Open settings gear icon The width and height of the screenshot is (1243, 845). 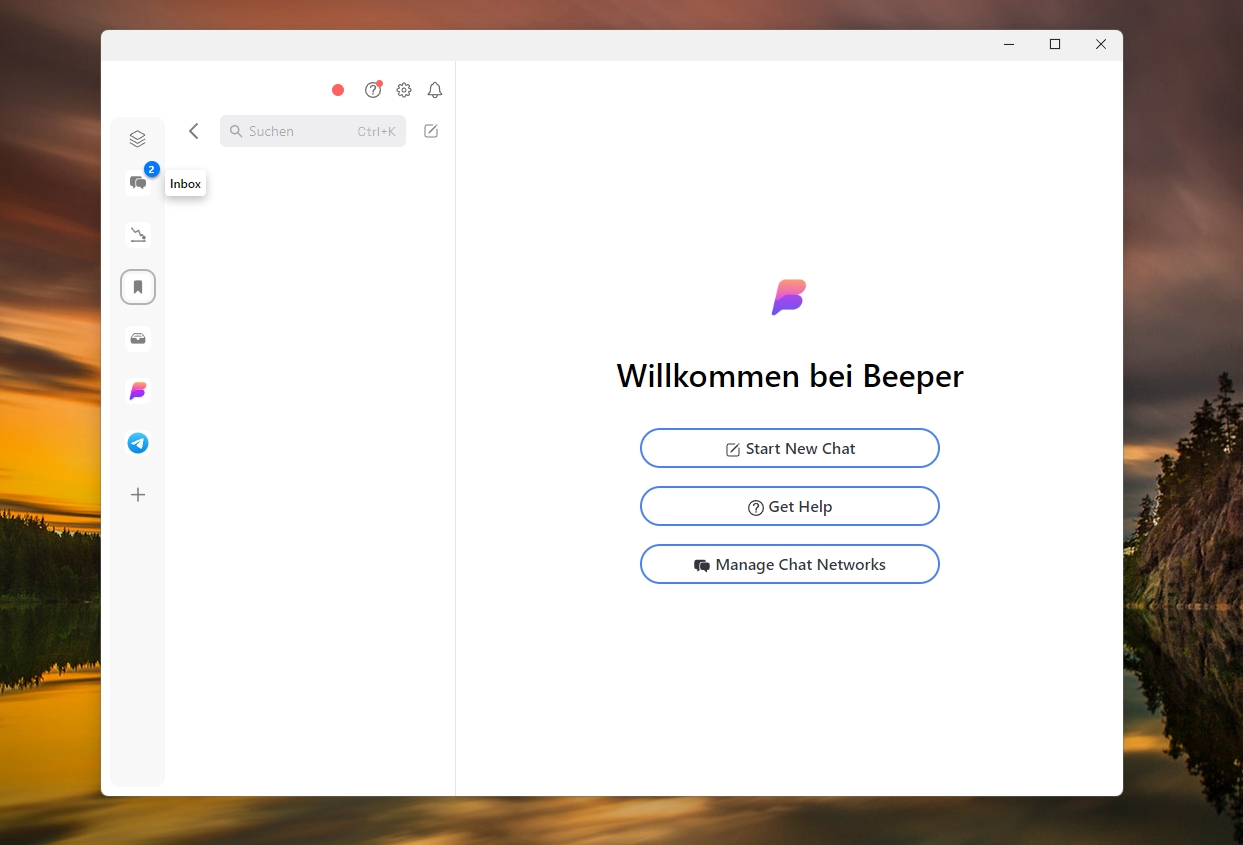pyautogui.click(x=404, y=90)
